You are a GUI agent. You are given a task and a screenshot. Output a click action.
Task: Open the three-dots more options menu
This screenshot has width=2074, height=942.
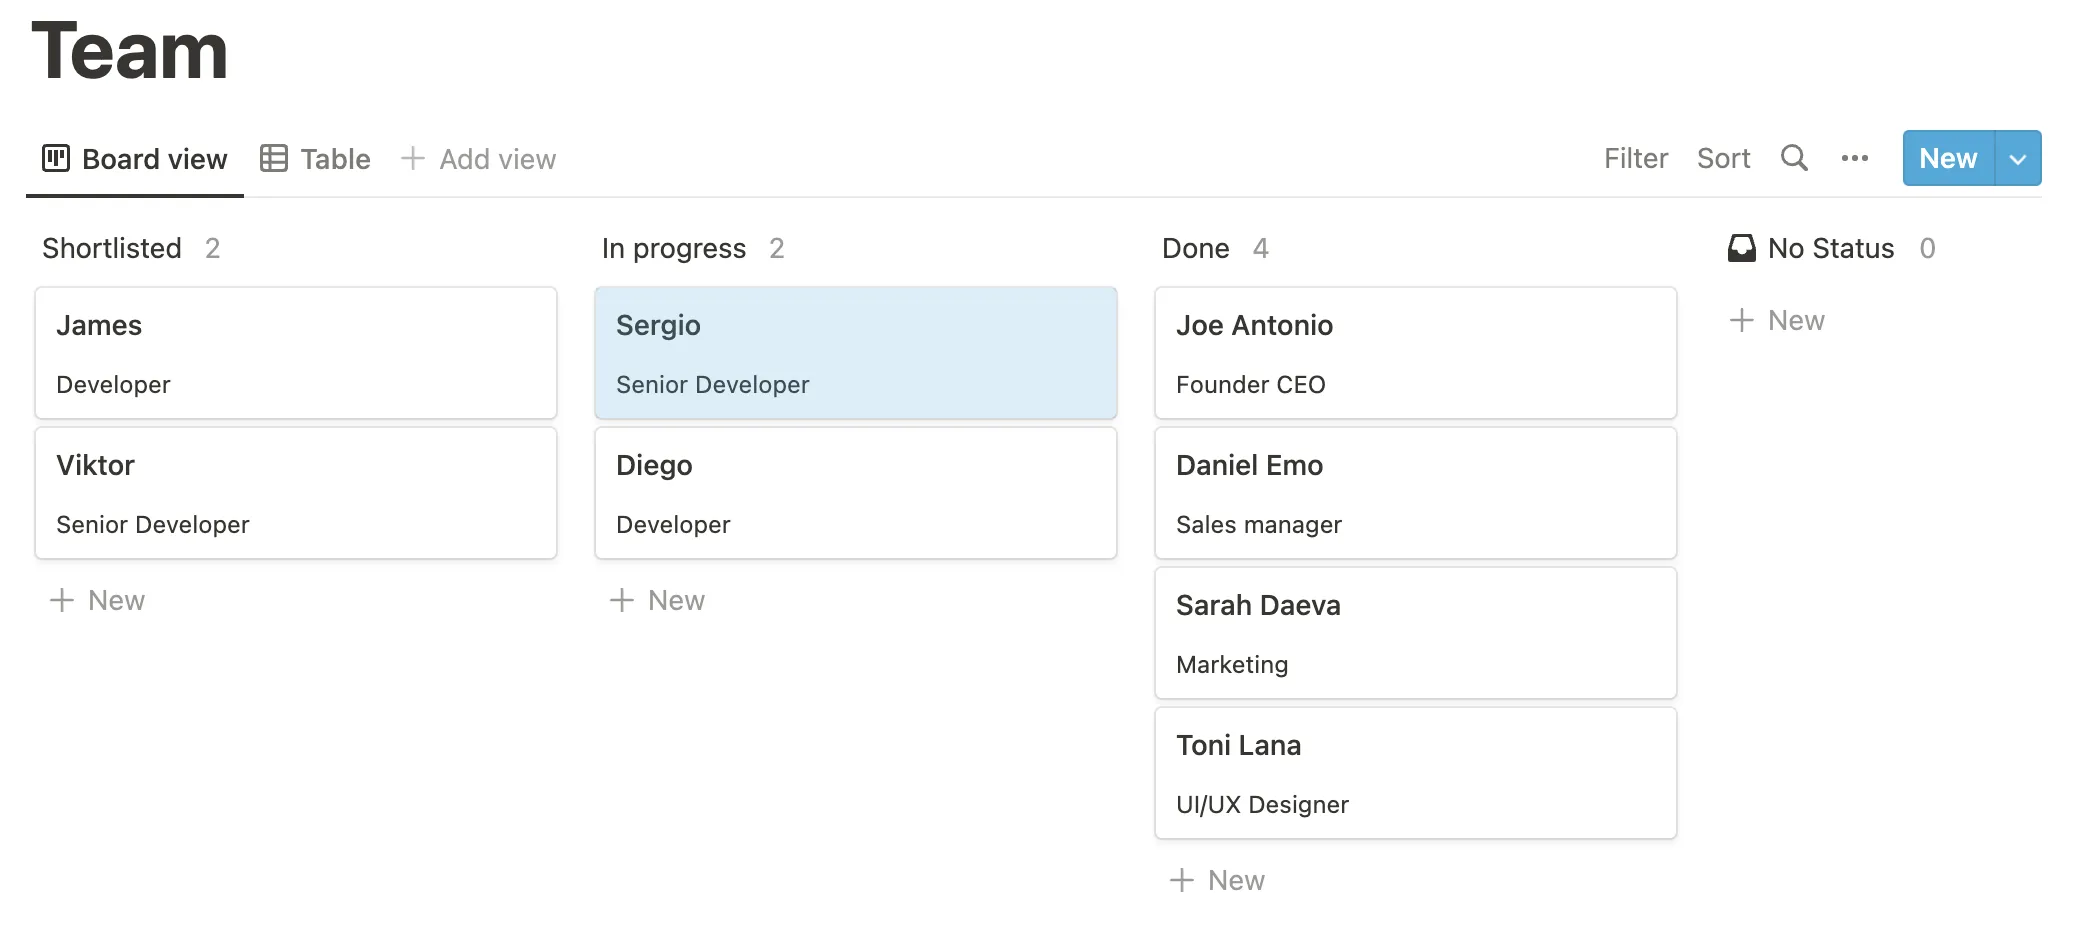pos(1855,158)
